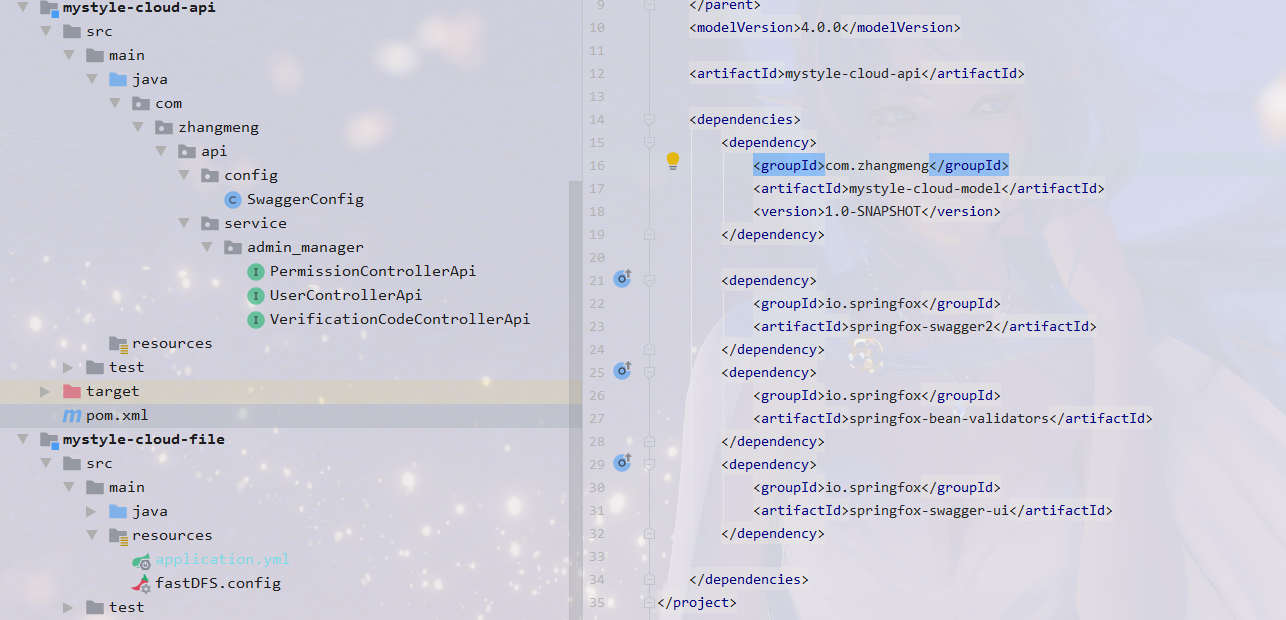Fold the dependencies block using its fold marker

tap(651, 119)
